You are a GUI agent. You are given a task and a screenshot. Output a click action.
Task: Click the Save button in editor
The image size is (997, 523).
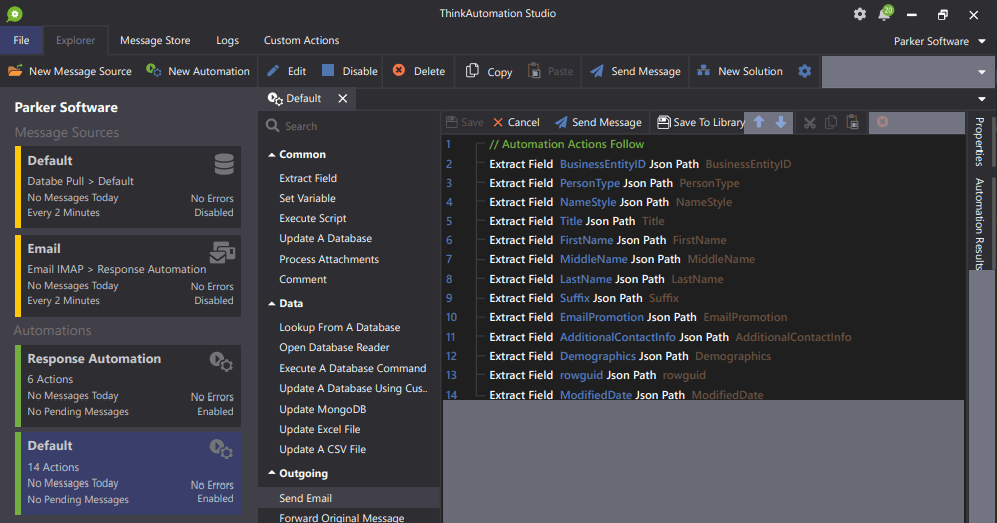465,122
